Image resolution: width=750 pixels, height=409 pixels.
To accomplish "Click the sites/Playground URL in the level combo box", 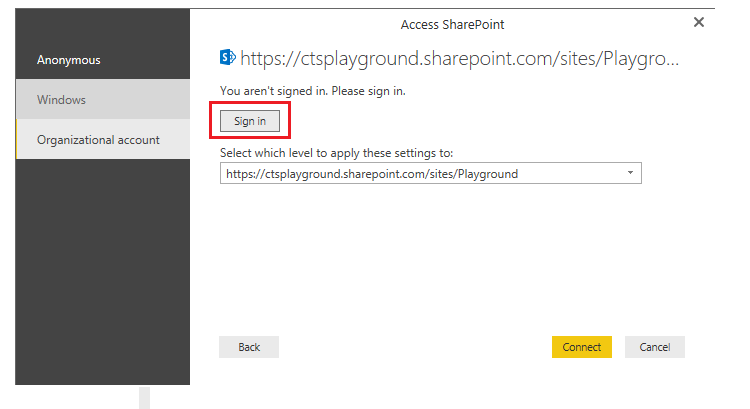I will tap(372, 174).
